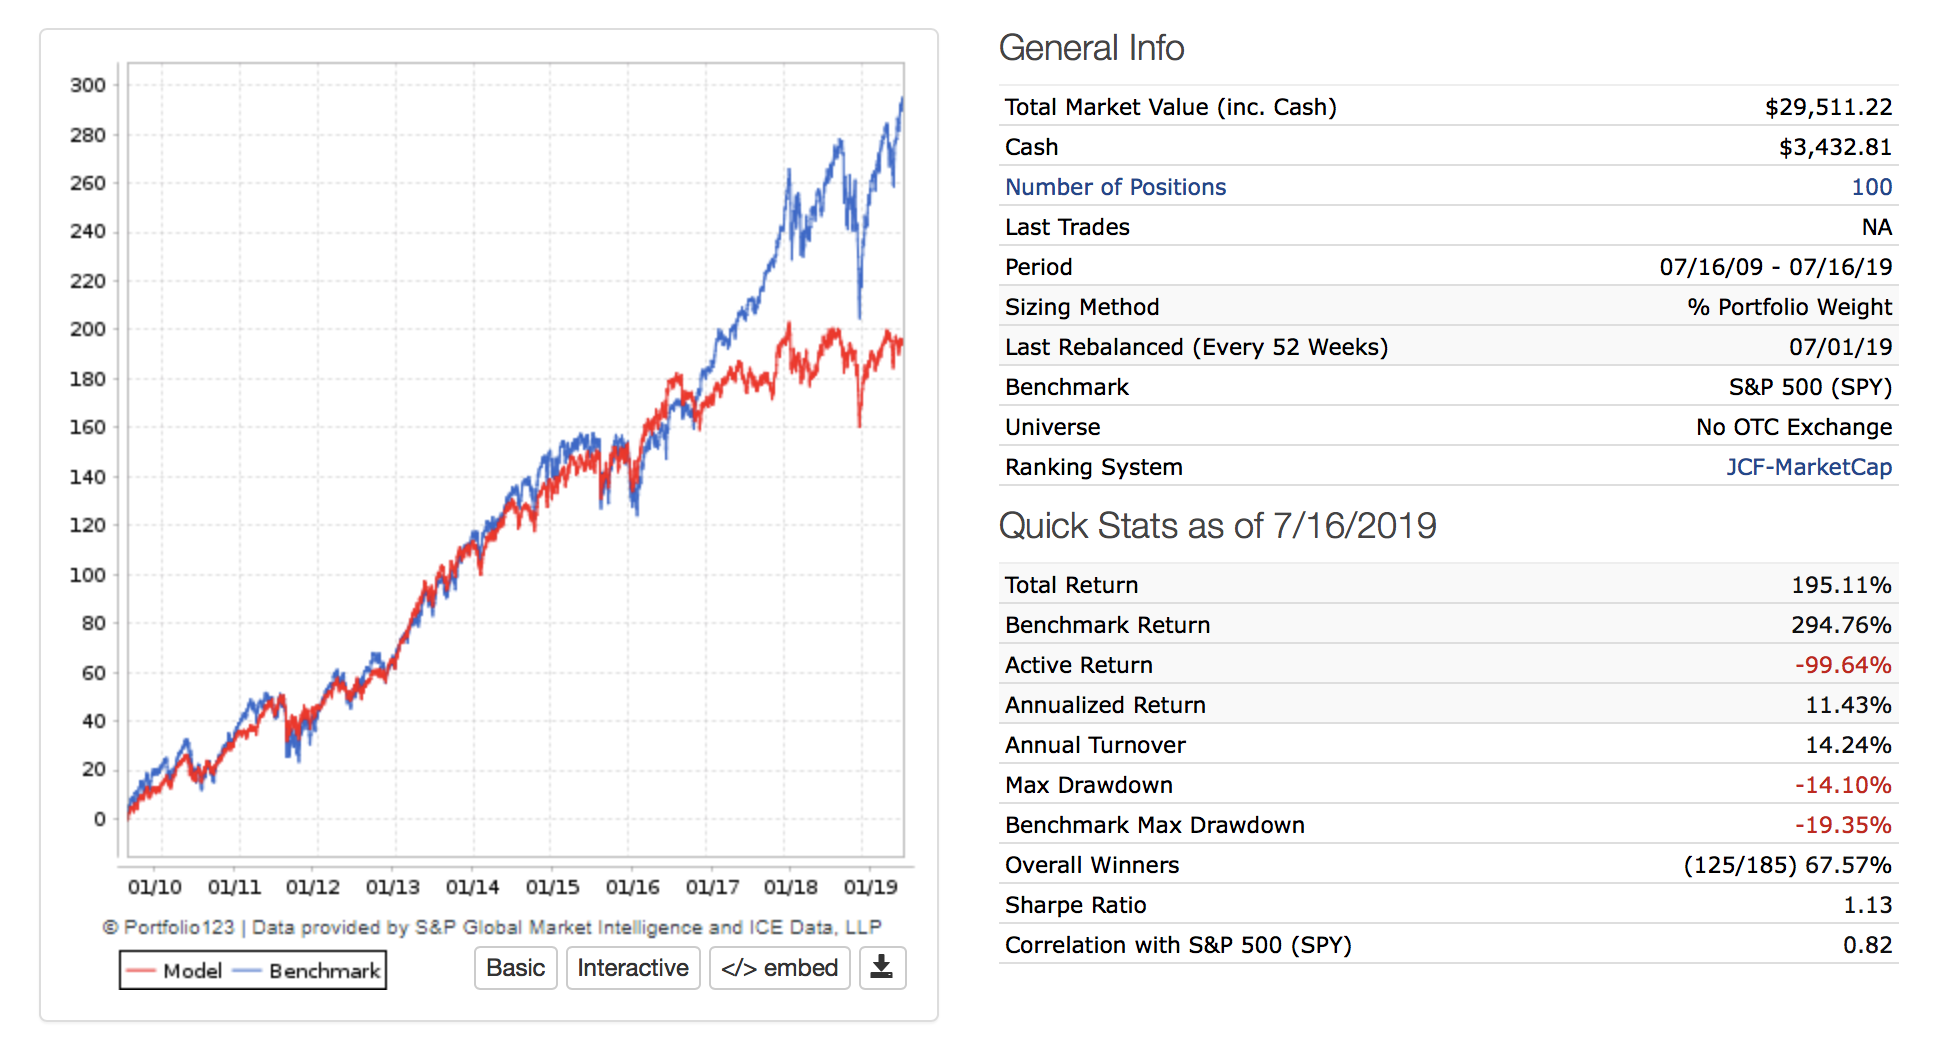Switch chart to Basic view
This screenshot has height=1058, width=1950.
[515, 968]
